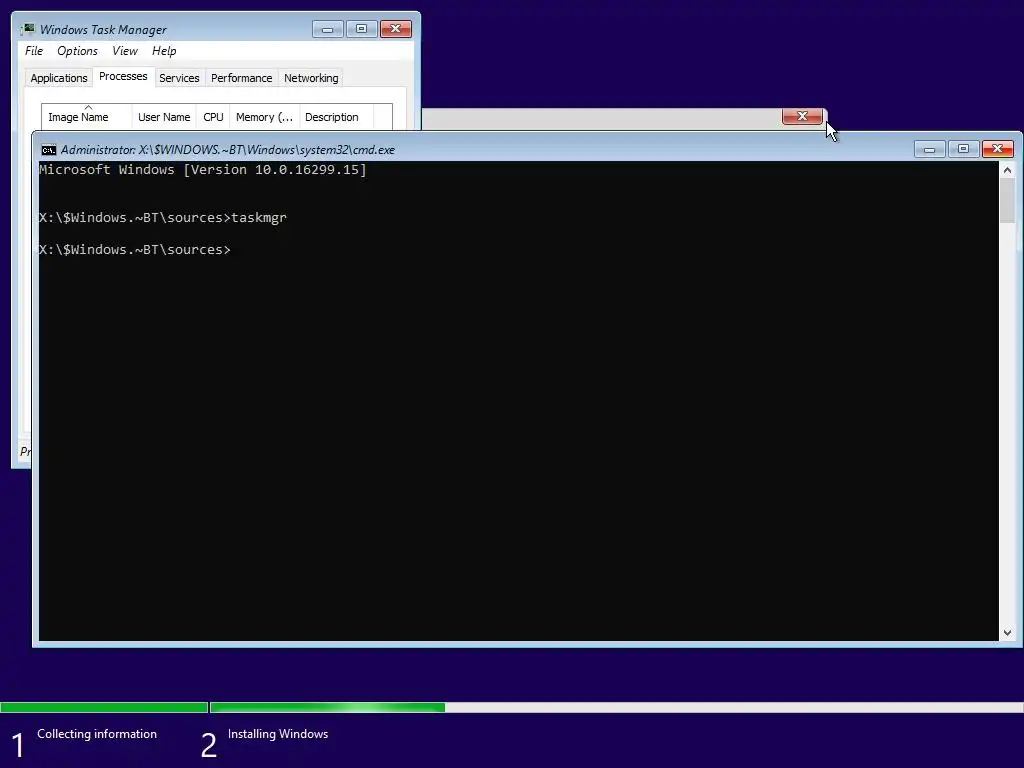Close the Windows Task Manager window
The width and height of the screenshot is (1024, 768).
click(396, 29)
